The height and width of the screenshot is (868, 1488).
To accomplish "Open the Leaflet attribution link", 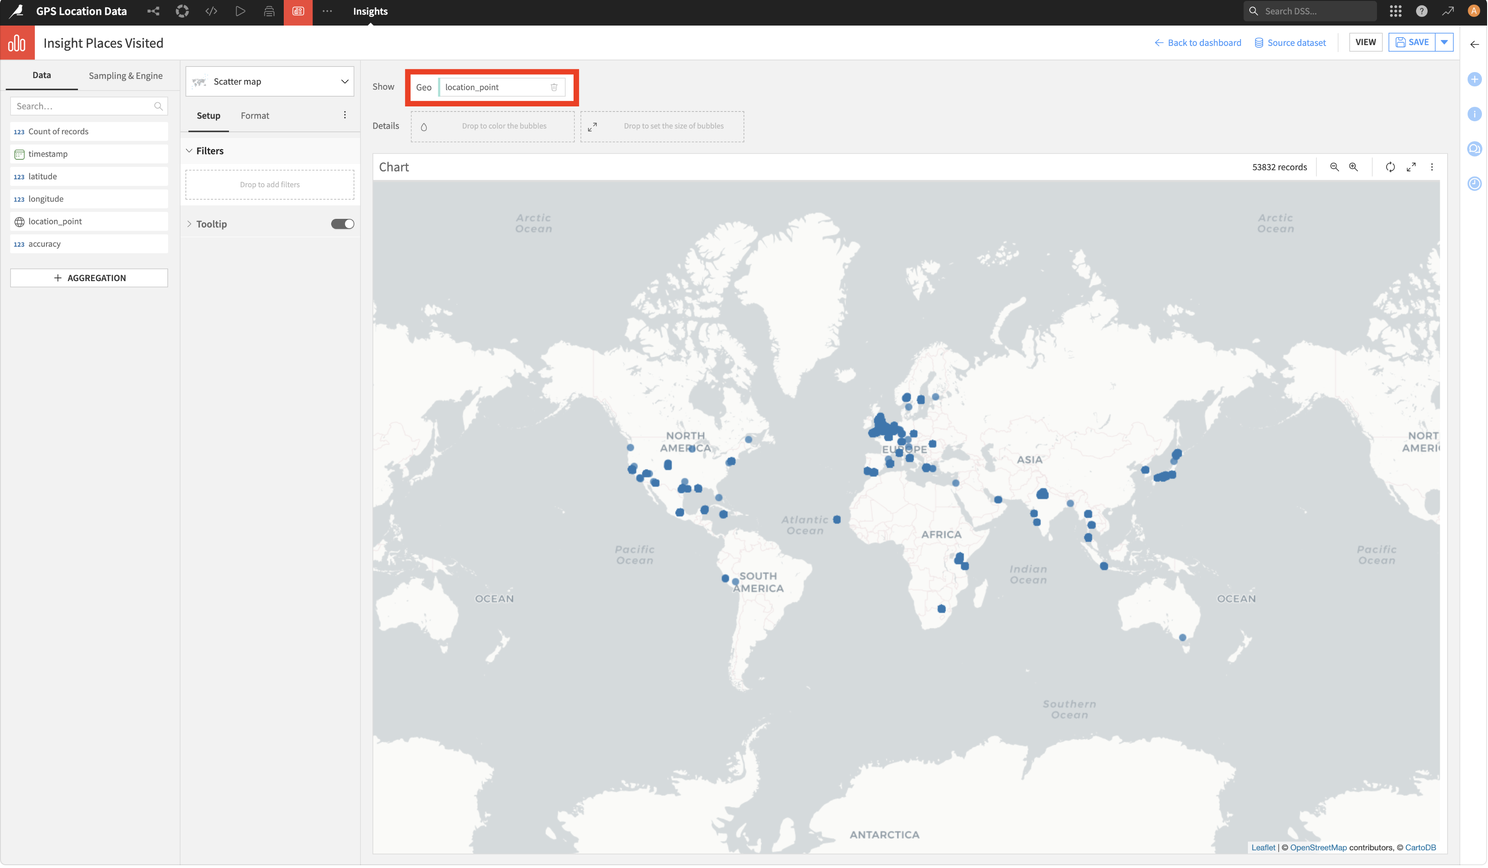I will click(1263, 847).
